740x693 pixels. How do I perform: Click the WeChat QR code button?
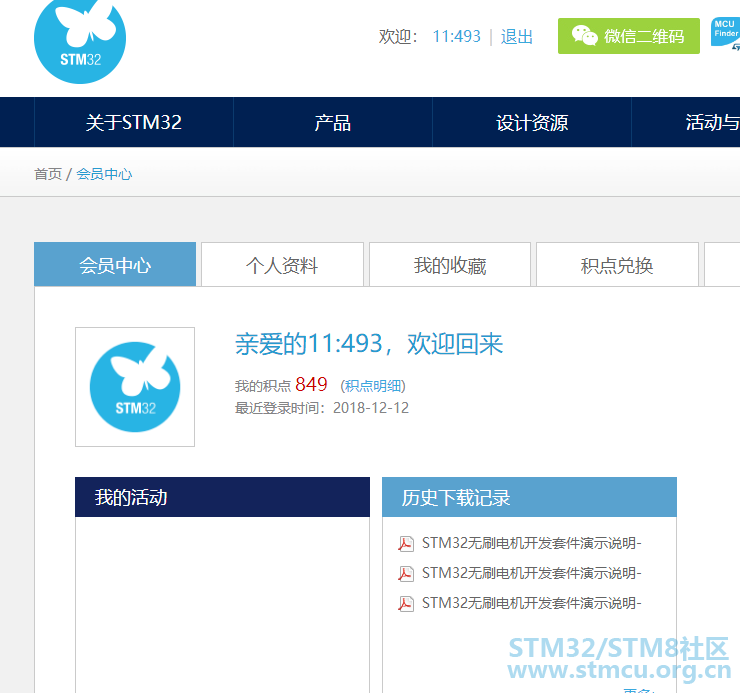pyautogui.click(x=629, y=36)
